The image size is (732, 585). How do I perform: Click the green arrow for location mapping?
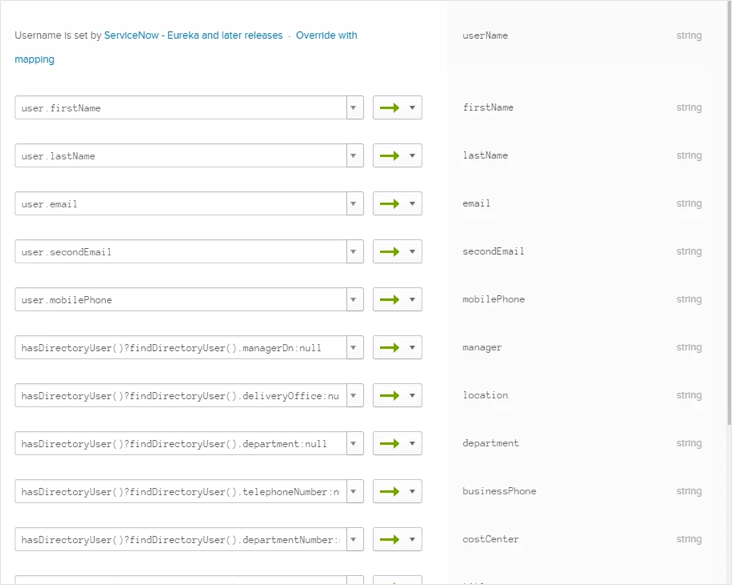coord(390,396)
